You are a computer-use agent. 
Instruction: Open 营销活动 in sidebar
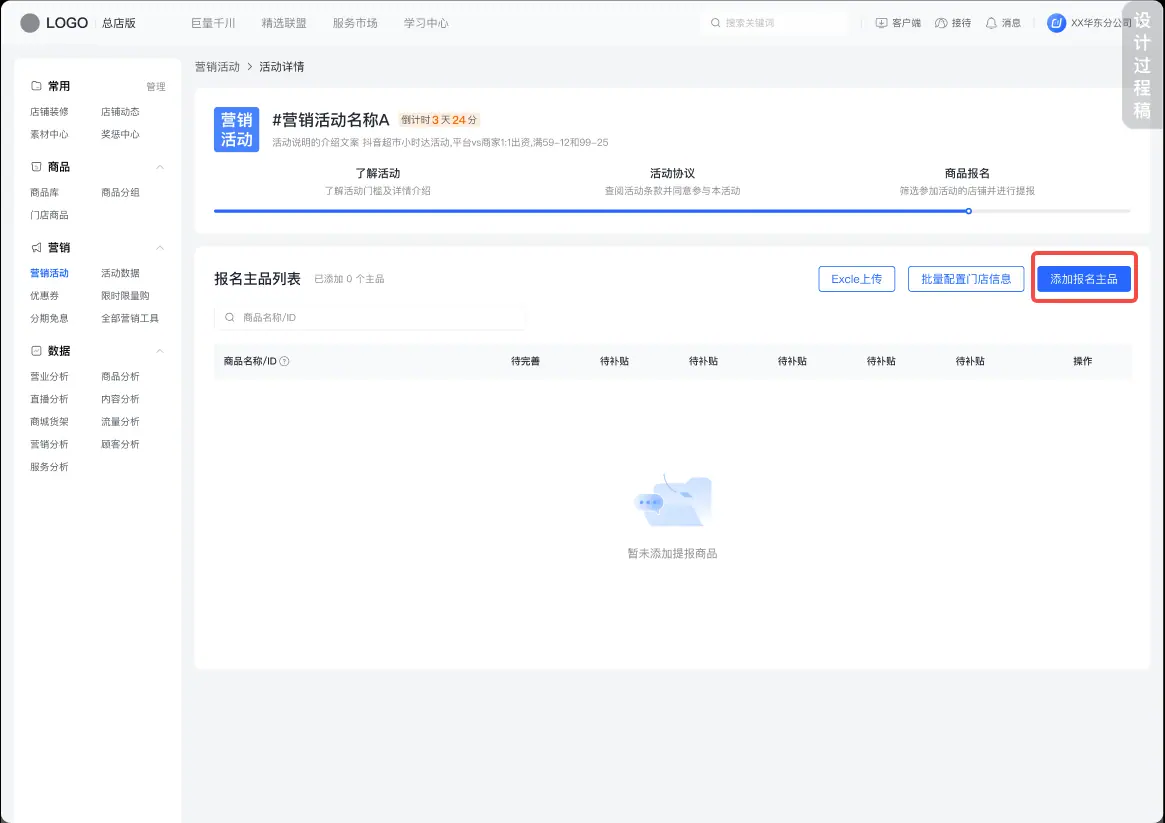(x=49, y=273)
